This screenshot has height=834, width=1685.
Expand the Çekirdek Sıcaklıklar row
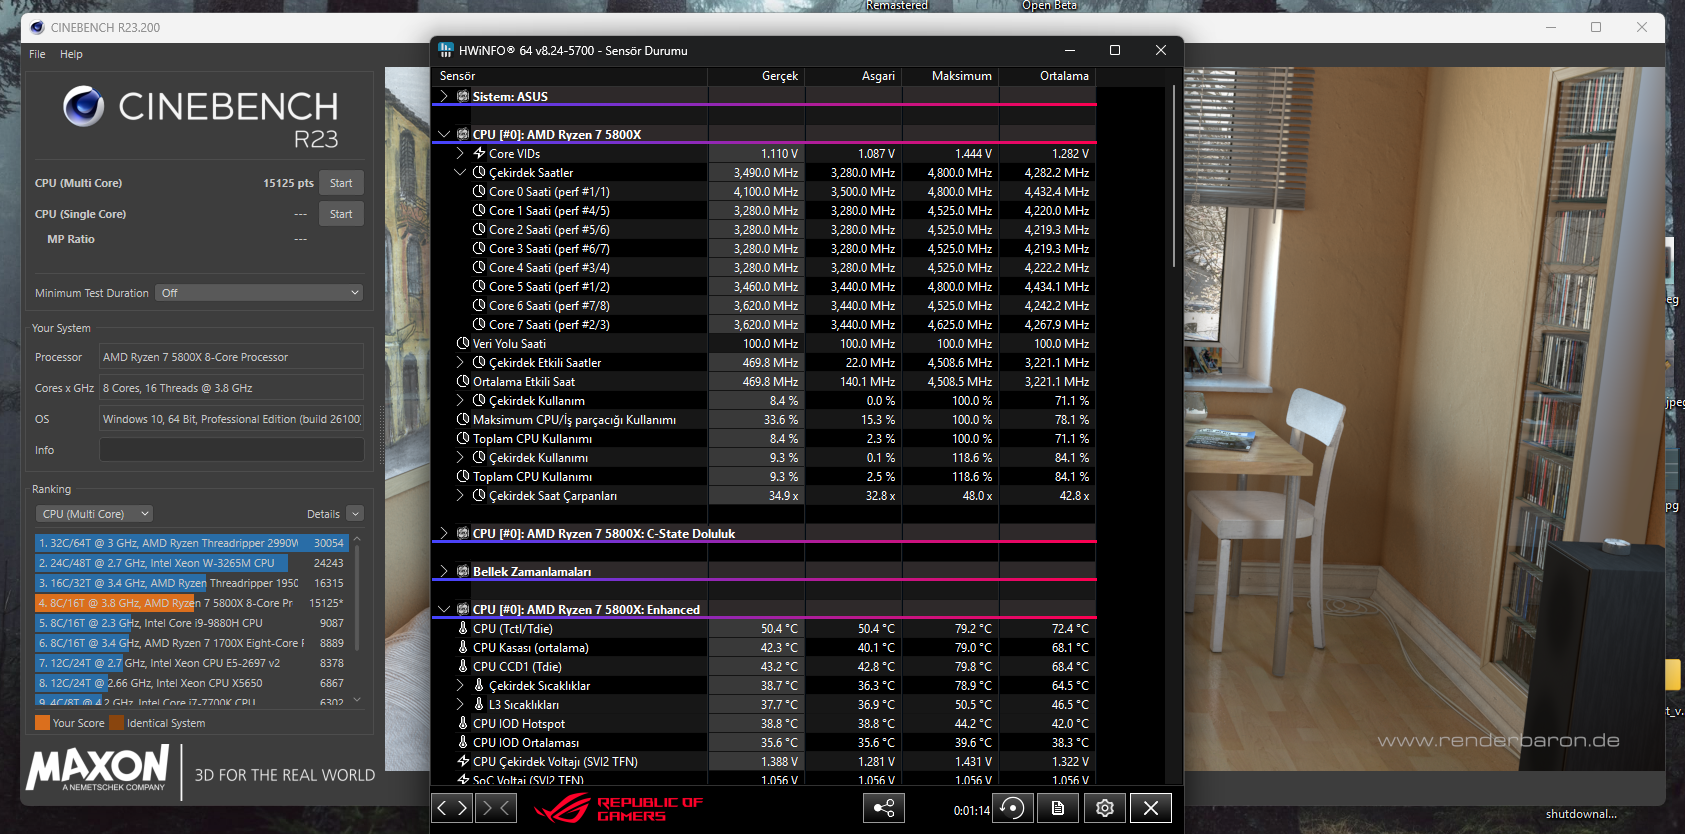pyautogui.click(x=460, y=685)
